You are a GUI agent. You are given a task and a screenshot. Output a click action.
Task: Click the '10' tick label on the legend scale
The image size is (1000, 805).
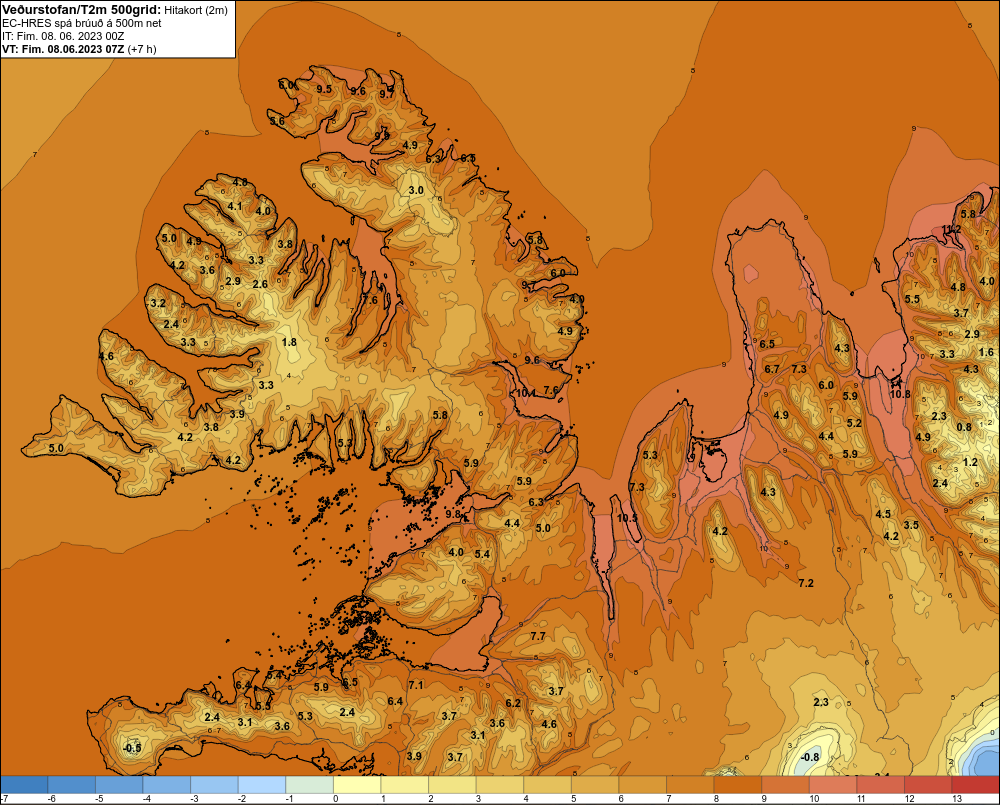click(x=814, y=799)
